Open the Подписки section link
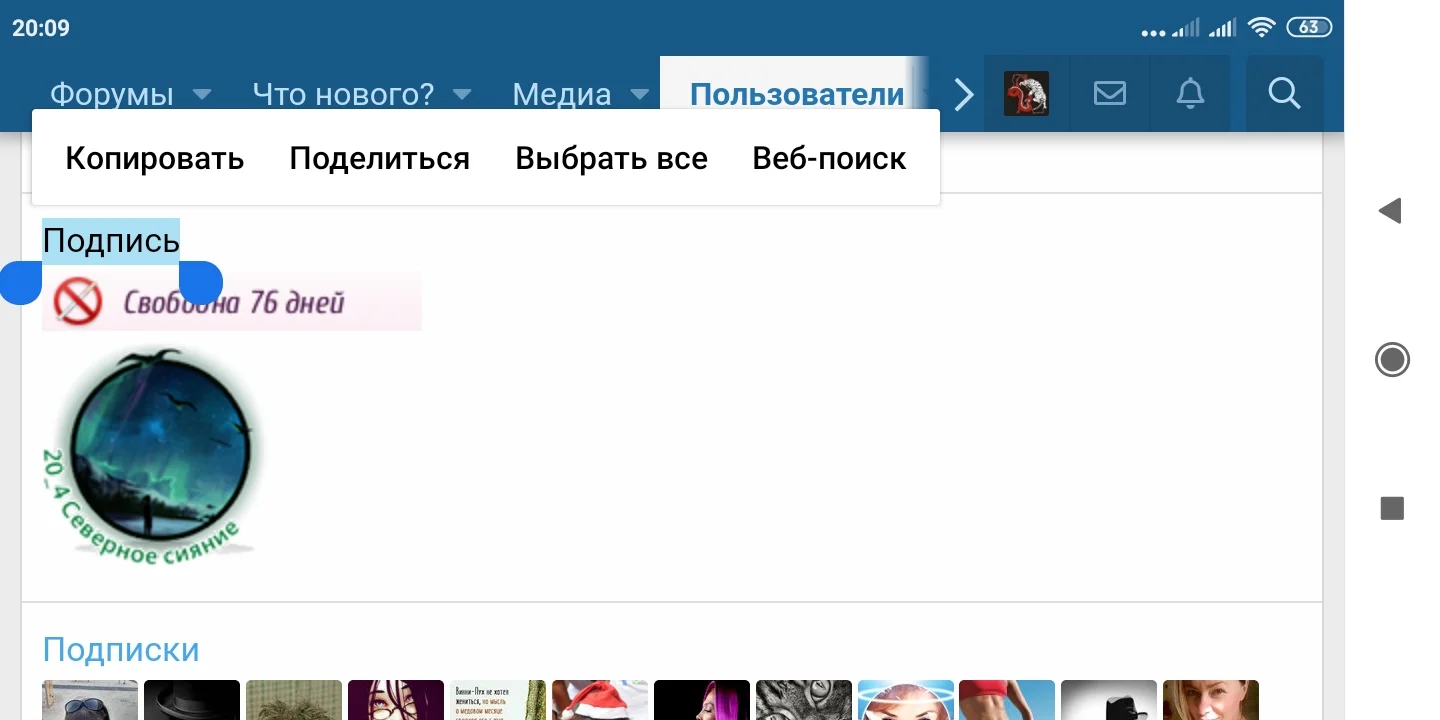The width and height of the screenshot is (1440, 720). [120, 649]
